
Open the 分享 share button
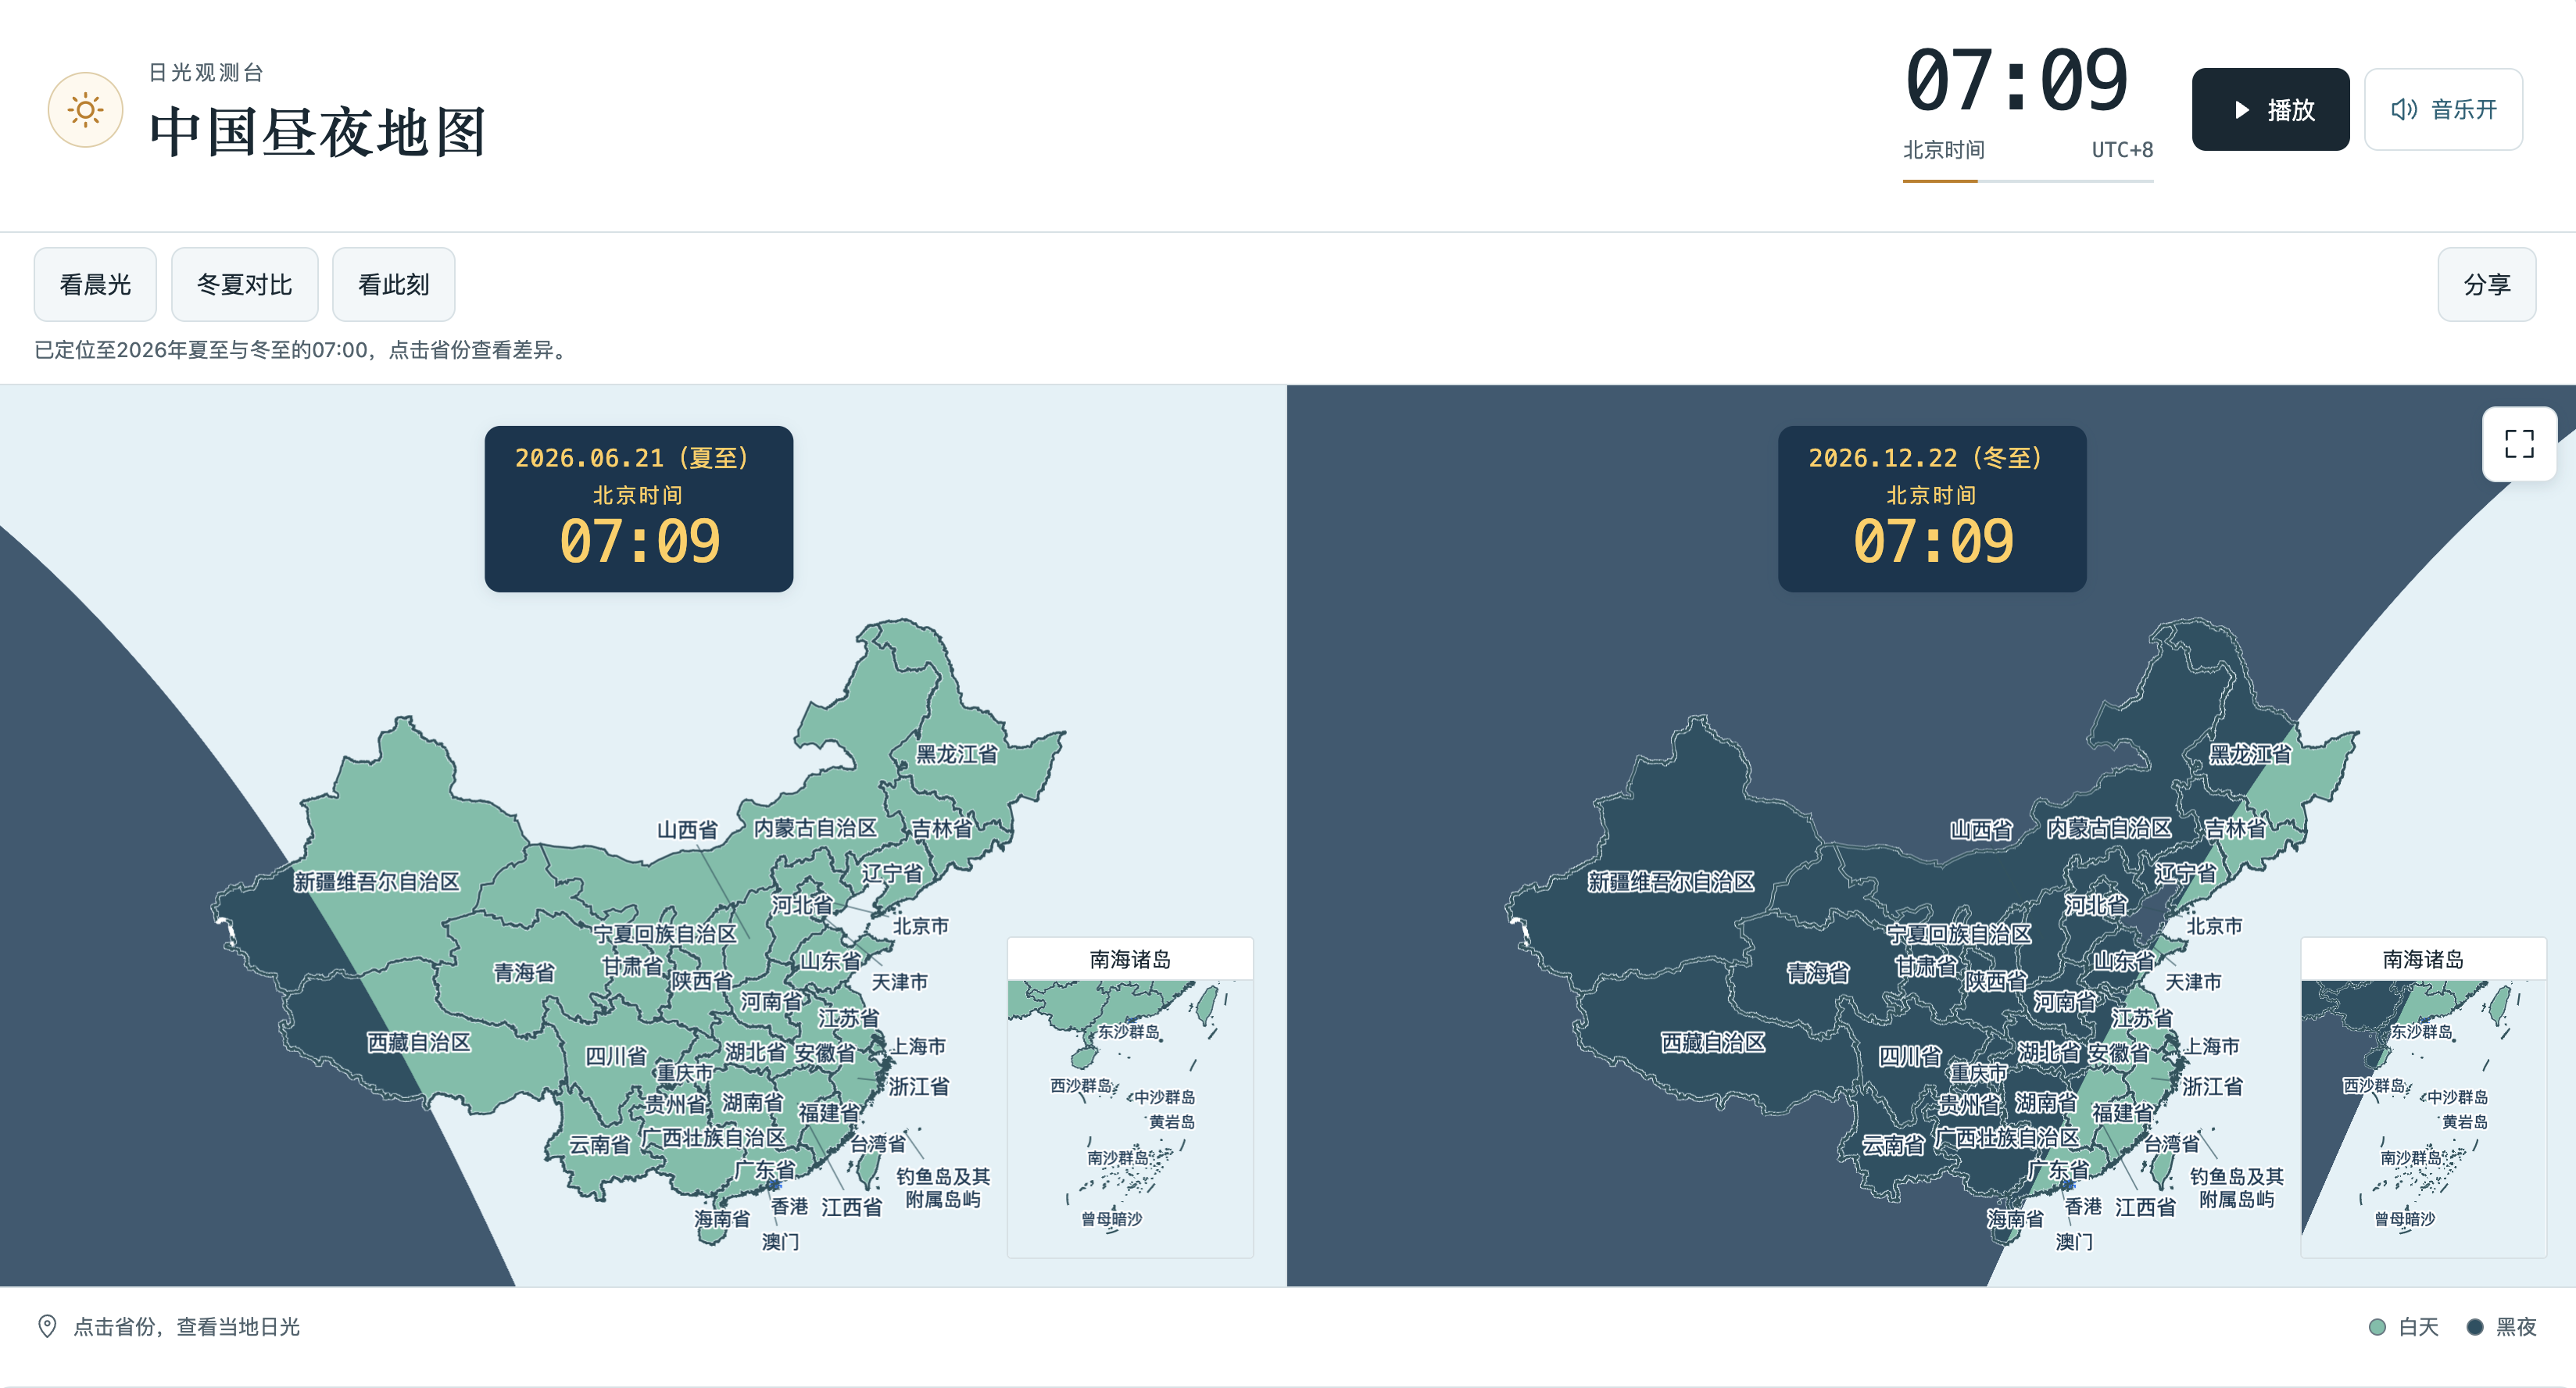2487,285
